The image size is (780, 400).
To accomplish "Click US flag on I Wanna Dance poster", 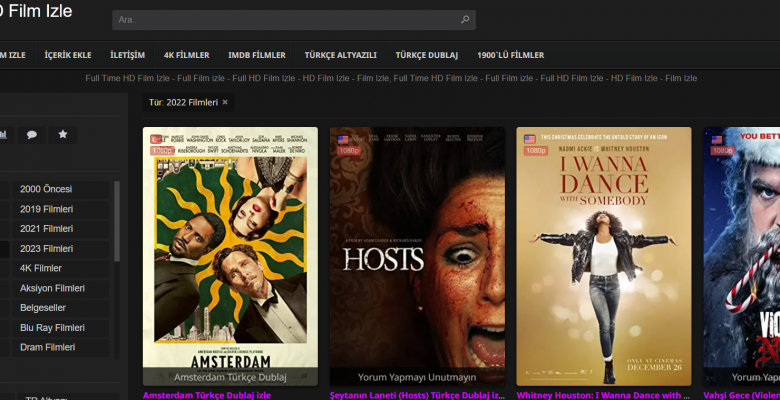I will click(x=530, y=139).
